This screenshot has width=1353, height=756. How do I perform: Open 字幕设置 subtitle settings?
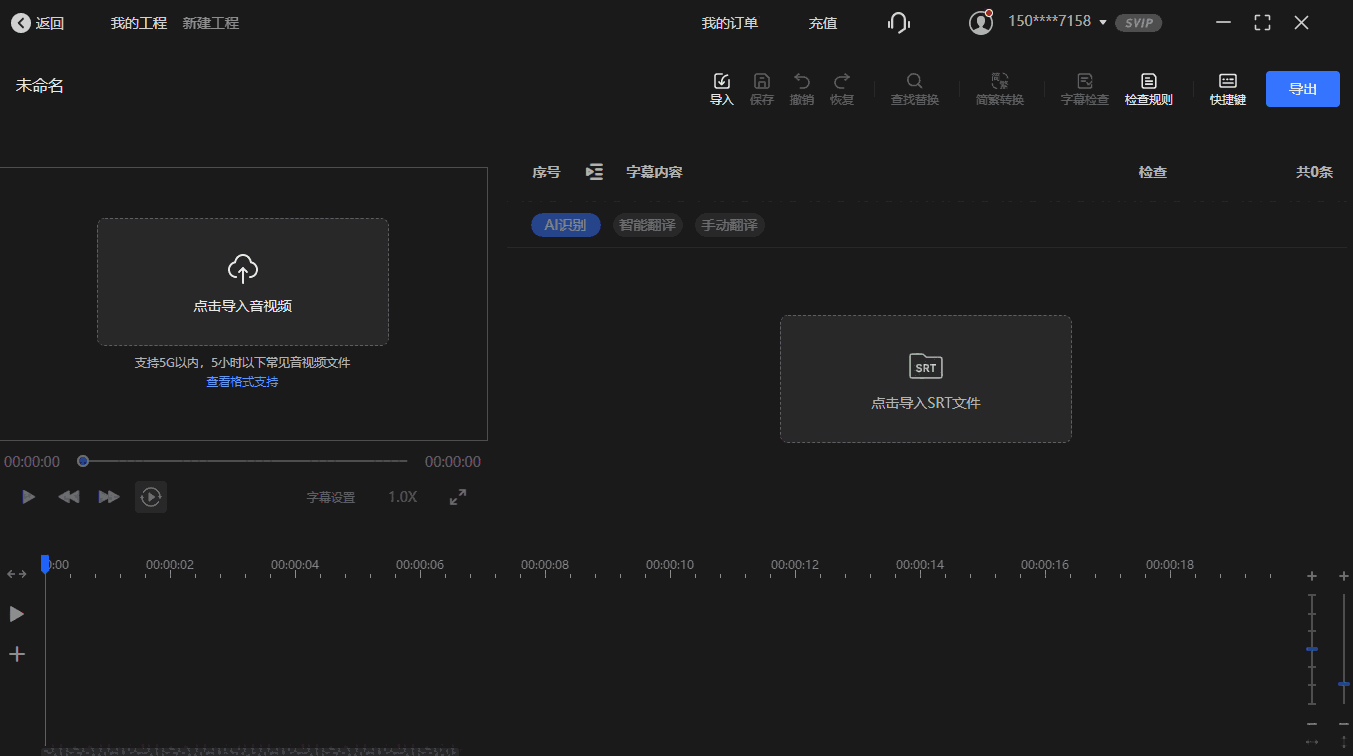coord(331,497)
